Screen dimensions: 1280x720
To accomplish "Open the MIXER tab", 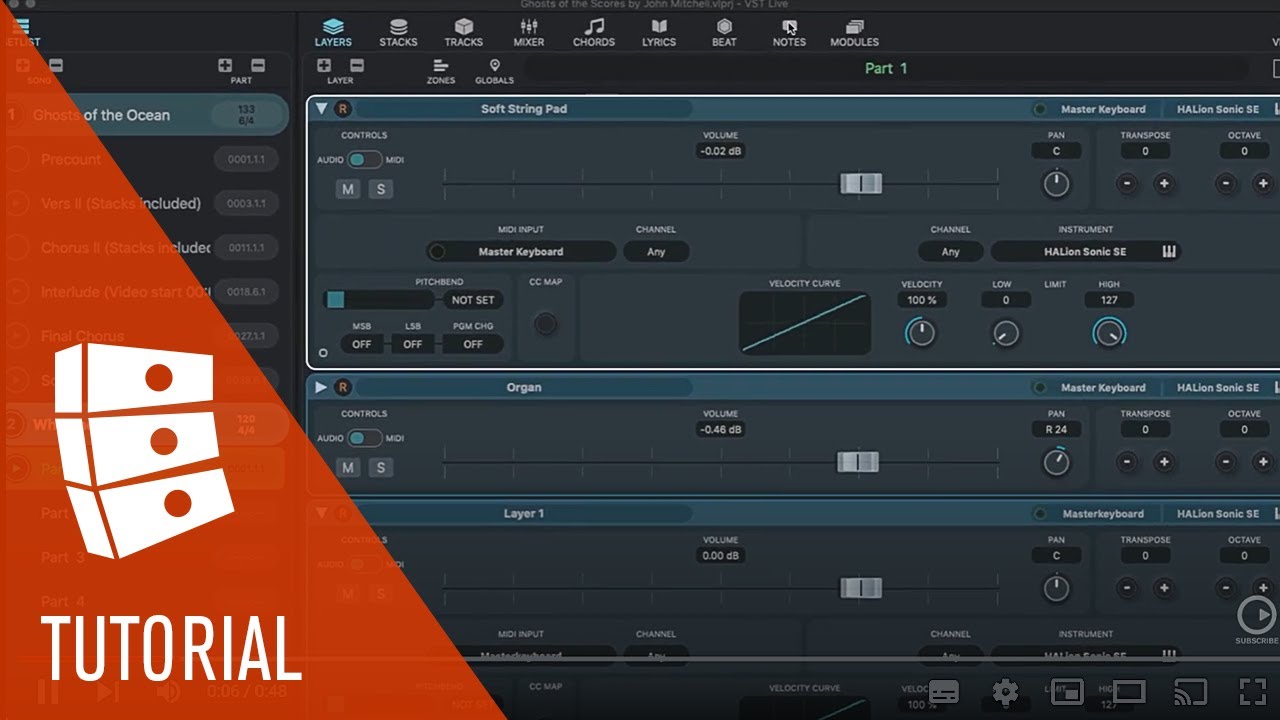I will 529,32.
